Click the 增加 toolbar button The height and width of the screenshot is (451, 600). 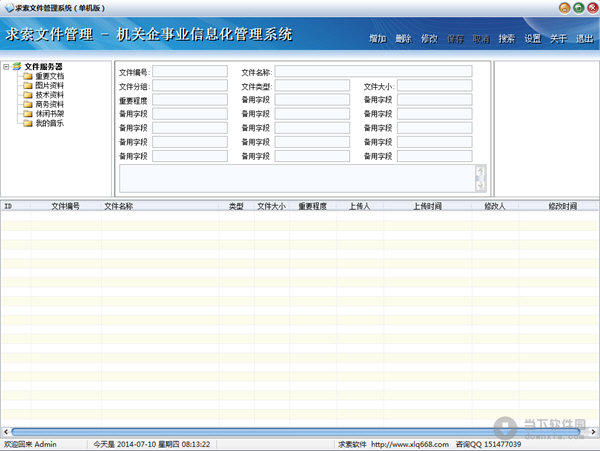pos(377,39)
